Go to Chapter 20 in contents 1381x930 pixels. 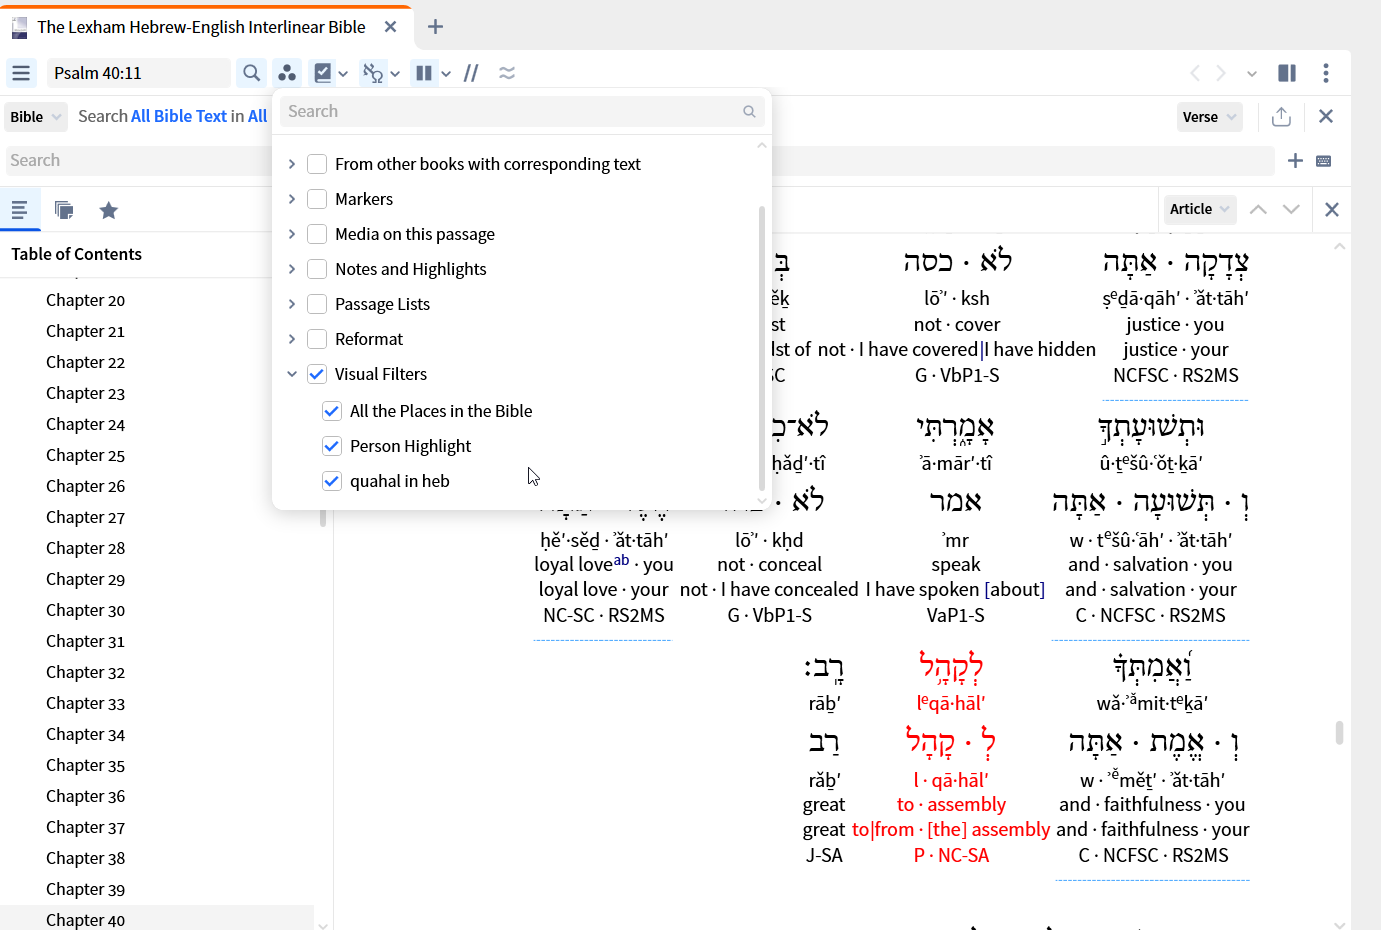[x=85, y=300]
